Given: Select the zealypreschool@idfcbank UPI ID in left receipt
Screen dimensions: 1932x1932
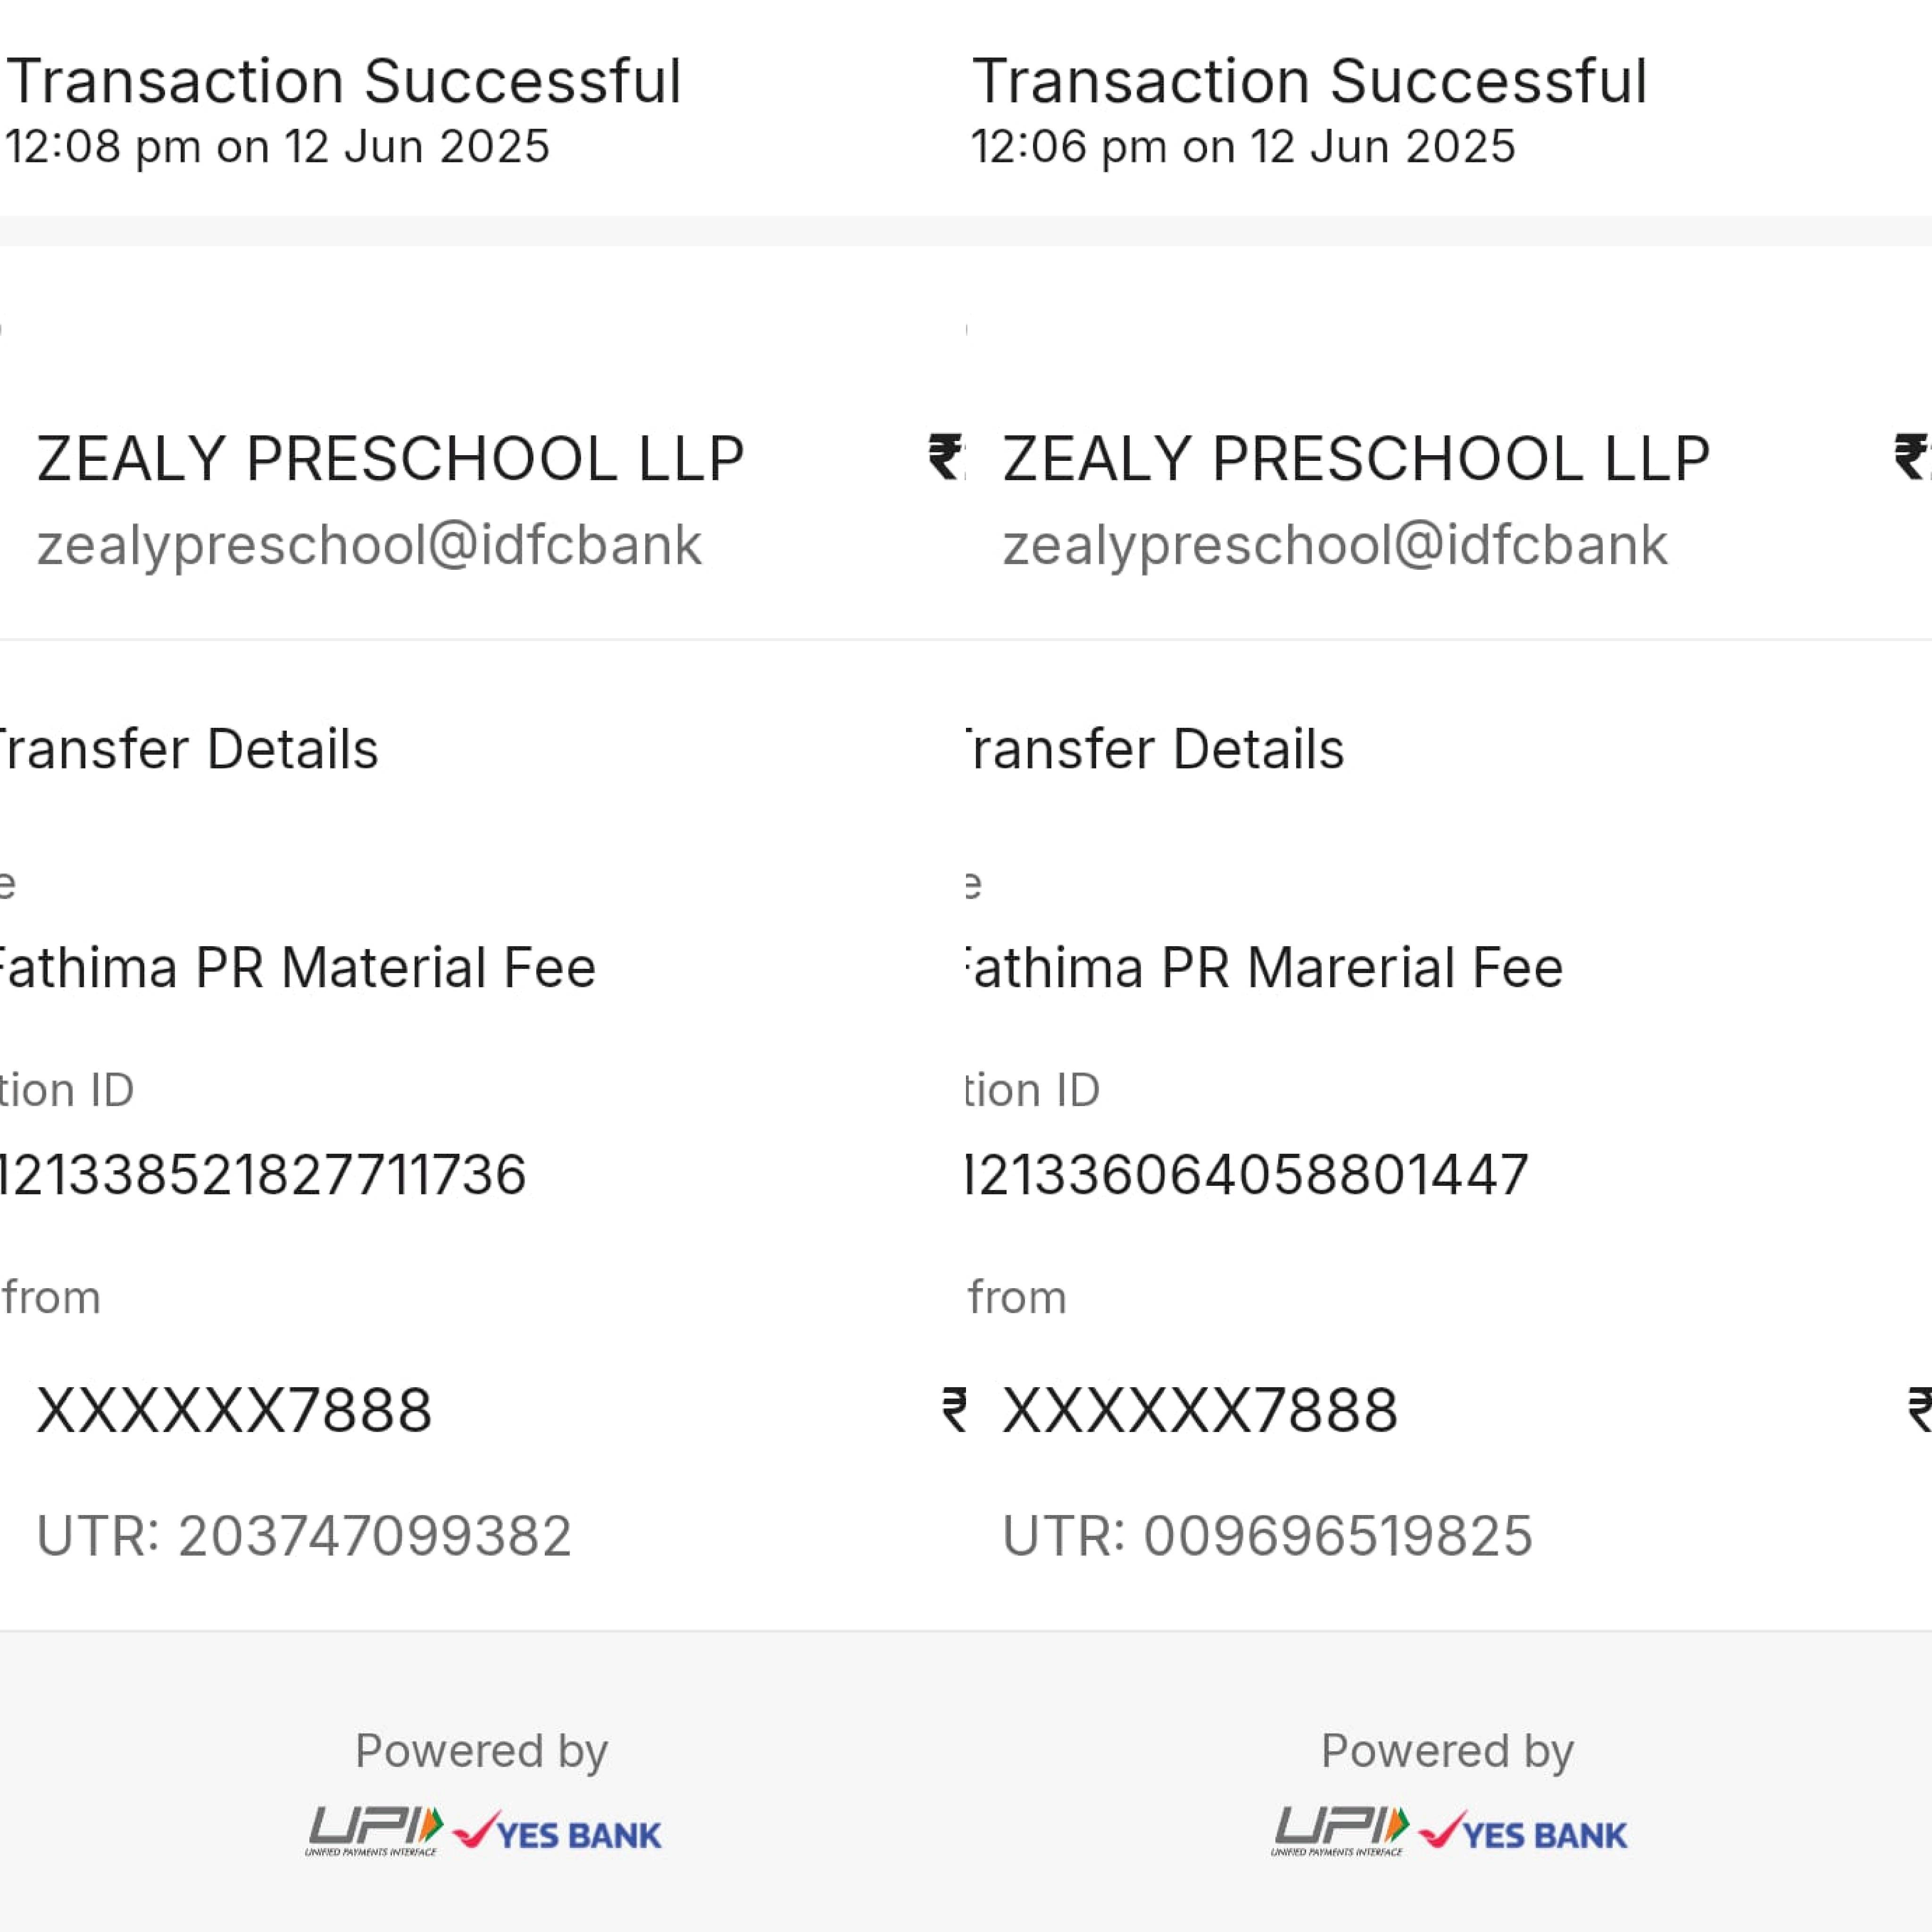Looking at the screenshot, I should tap(369, 545).
